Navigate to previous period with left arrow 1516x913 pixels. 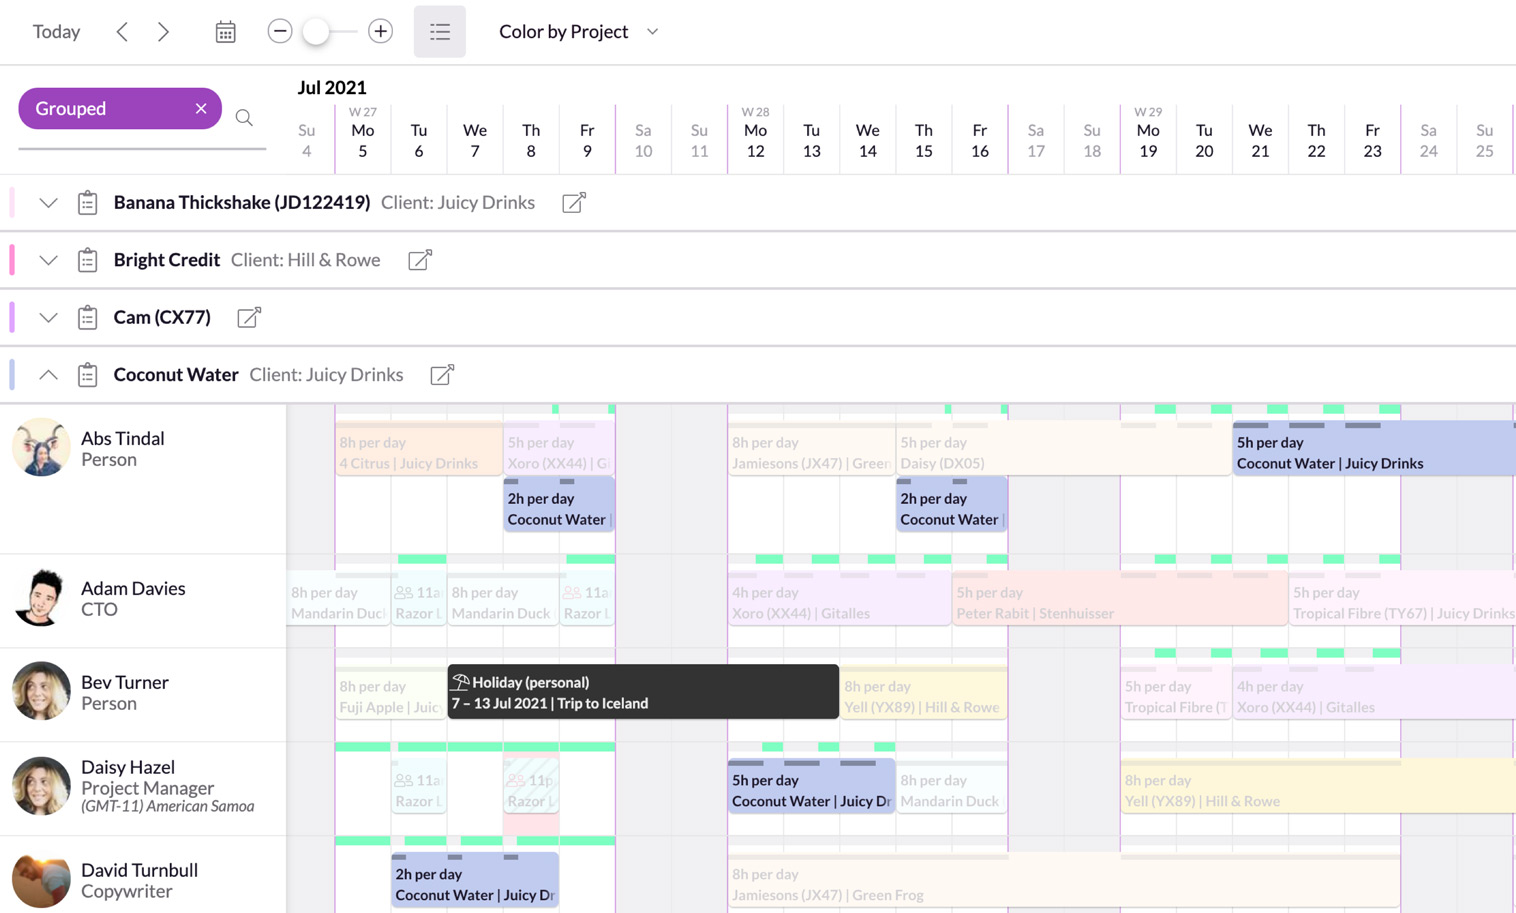pos(122,31)
